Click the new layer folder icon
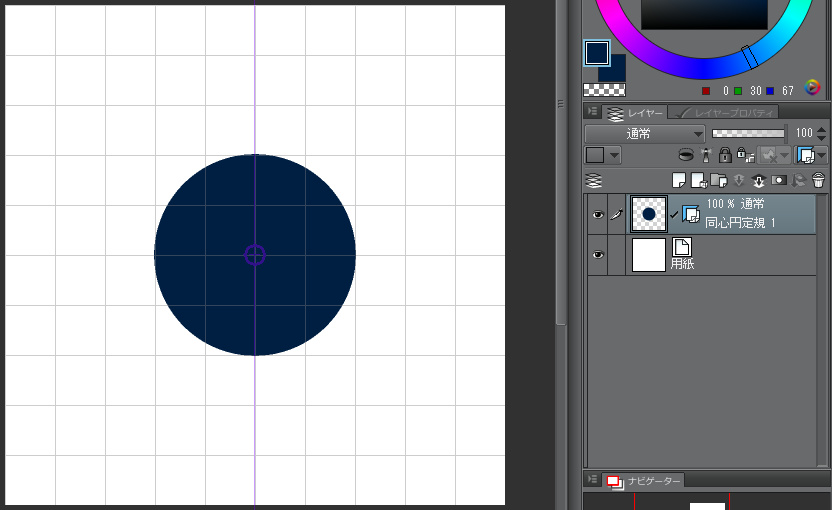The width and height of the screenshot is (832, 510). point(718,181)
